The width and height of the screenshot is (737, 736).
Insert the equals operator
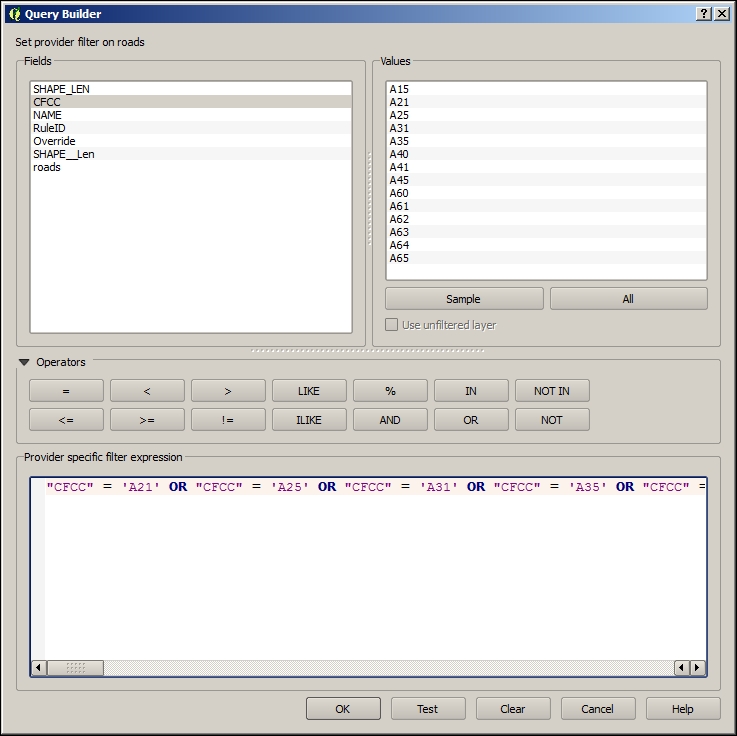click(66, 391)
